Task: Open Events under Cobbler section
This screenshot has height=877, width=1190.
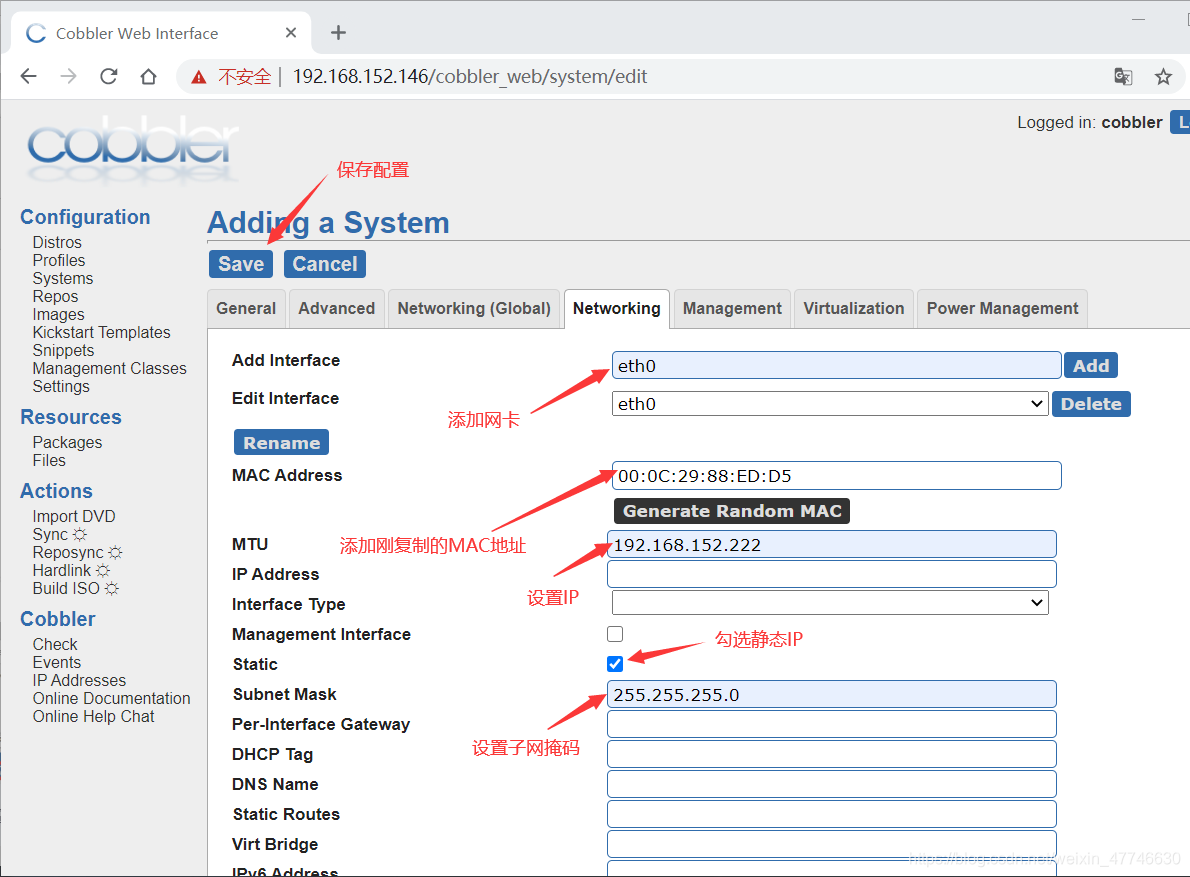Action: 57,662
